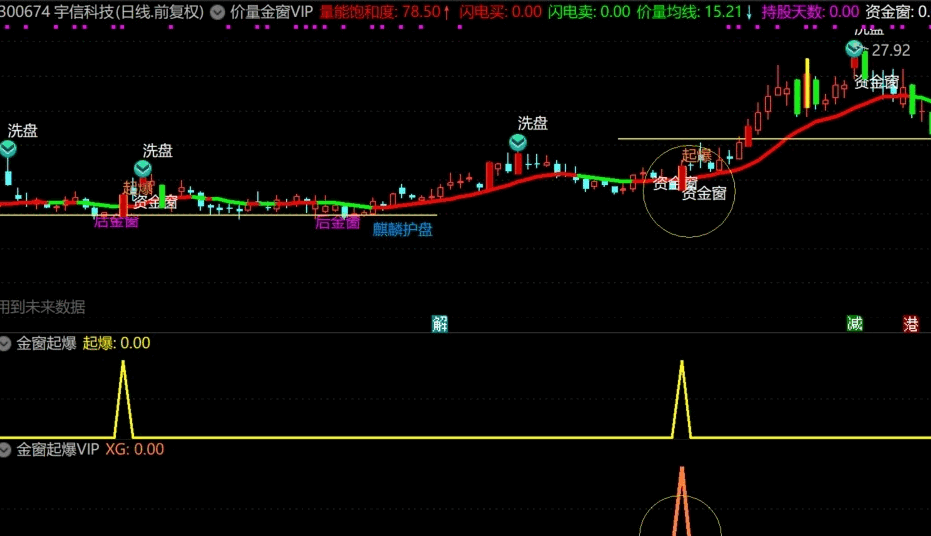
Task: Click the red 港 event marker
Action: [911, 323]
